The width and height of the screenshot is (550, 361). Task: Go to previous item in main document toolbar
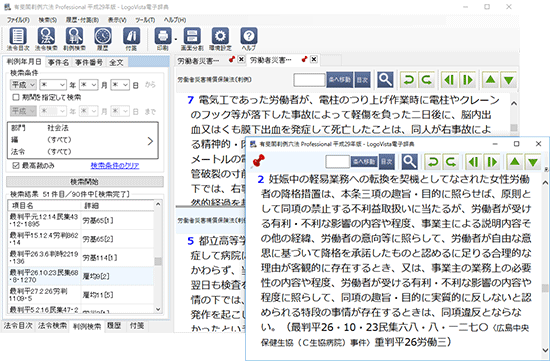click(x=449, y=80)
